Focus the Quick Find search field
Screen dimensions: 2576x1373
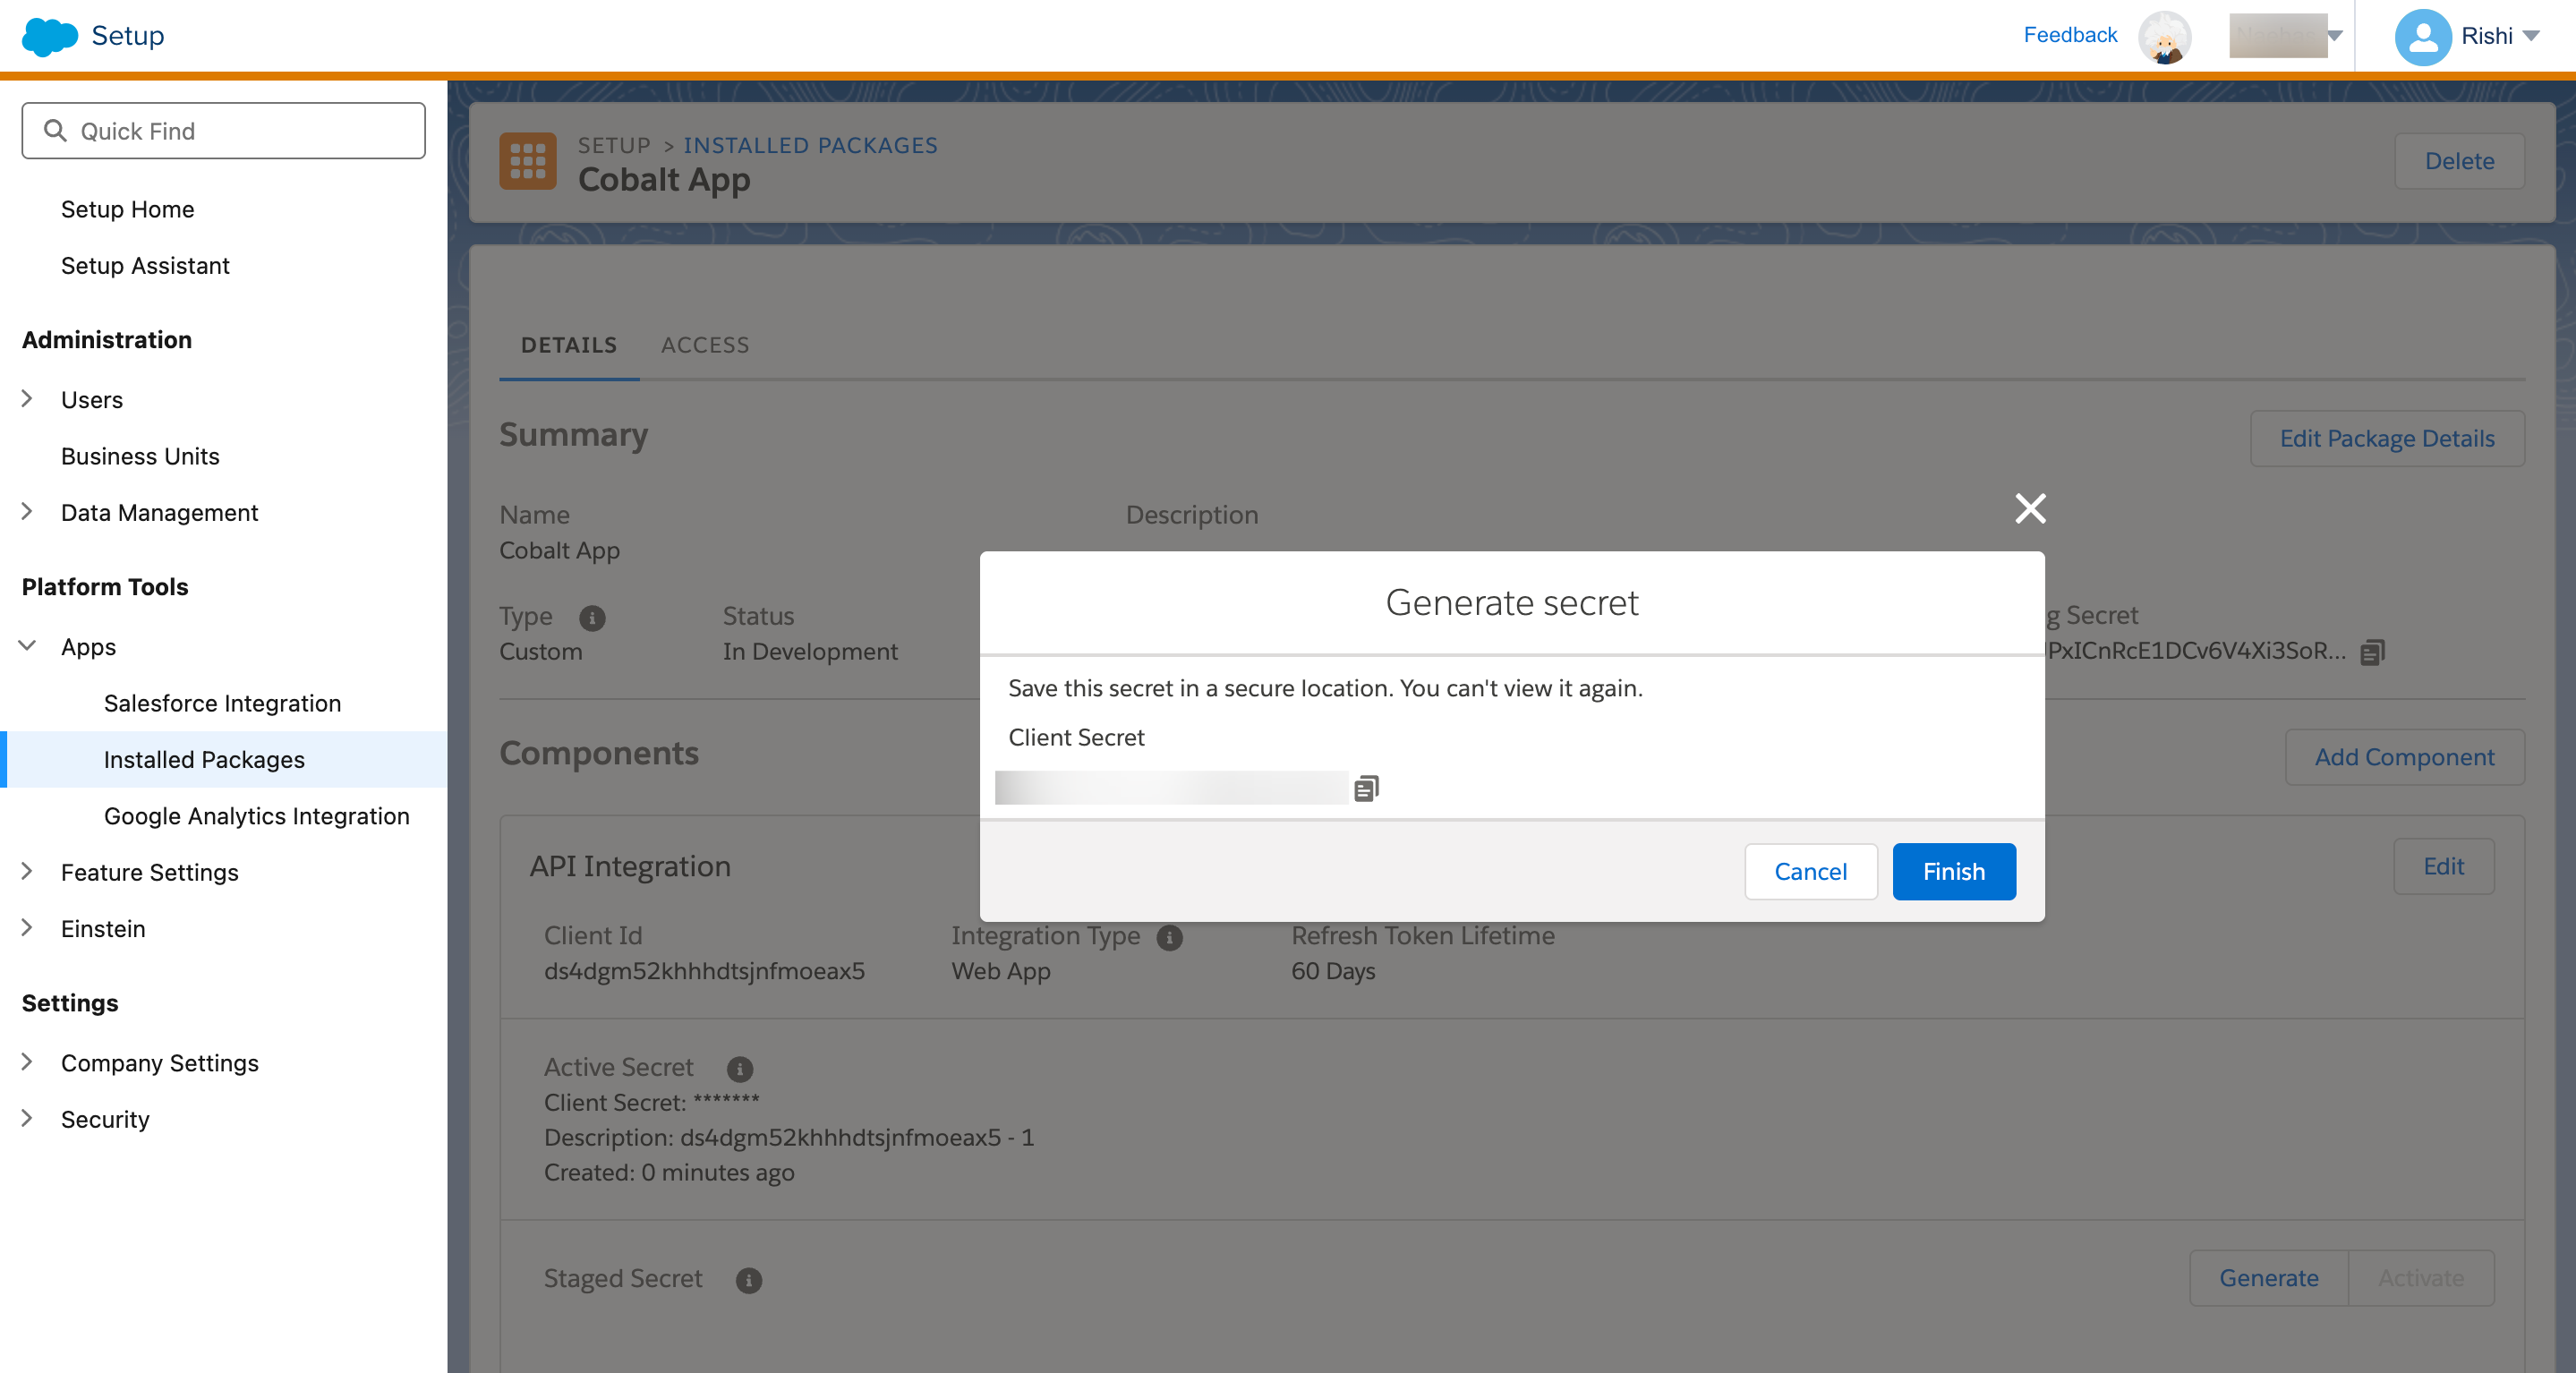pos(224,131)
